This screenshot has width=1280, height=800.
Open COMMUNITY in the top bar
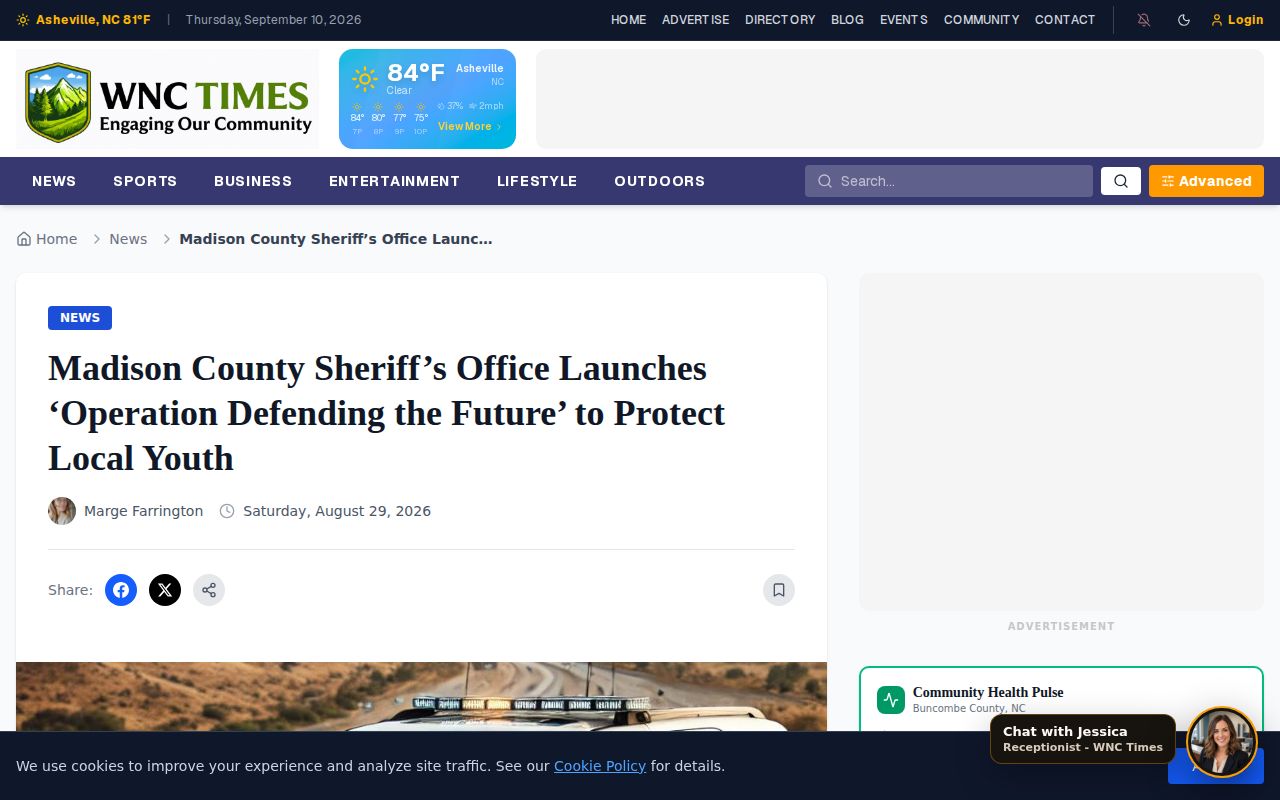click(x=982, y=20)
